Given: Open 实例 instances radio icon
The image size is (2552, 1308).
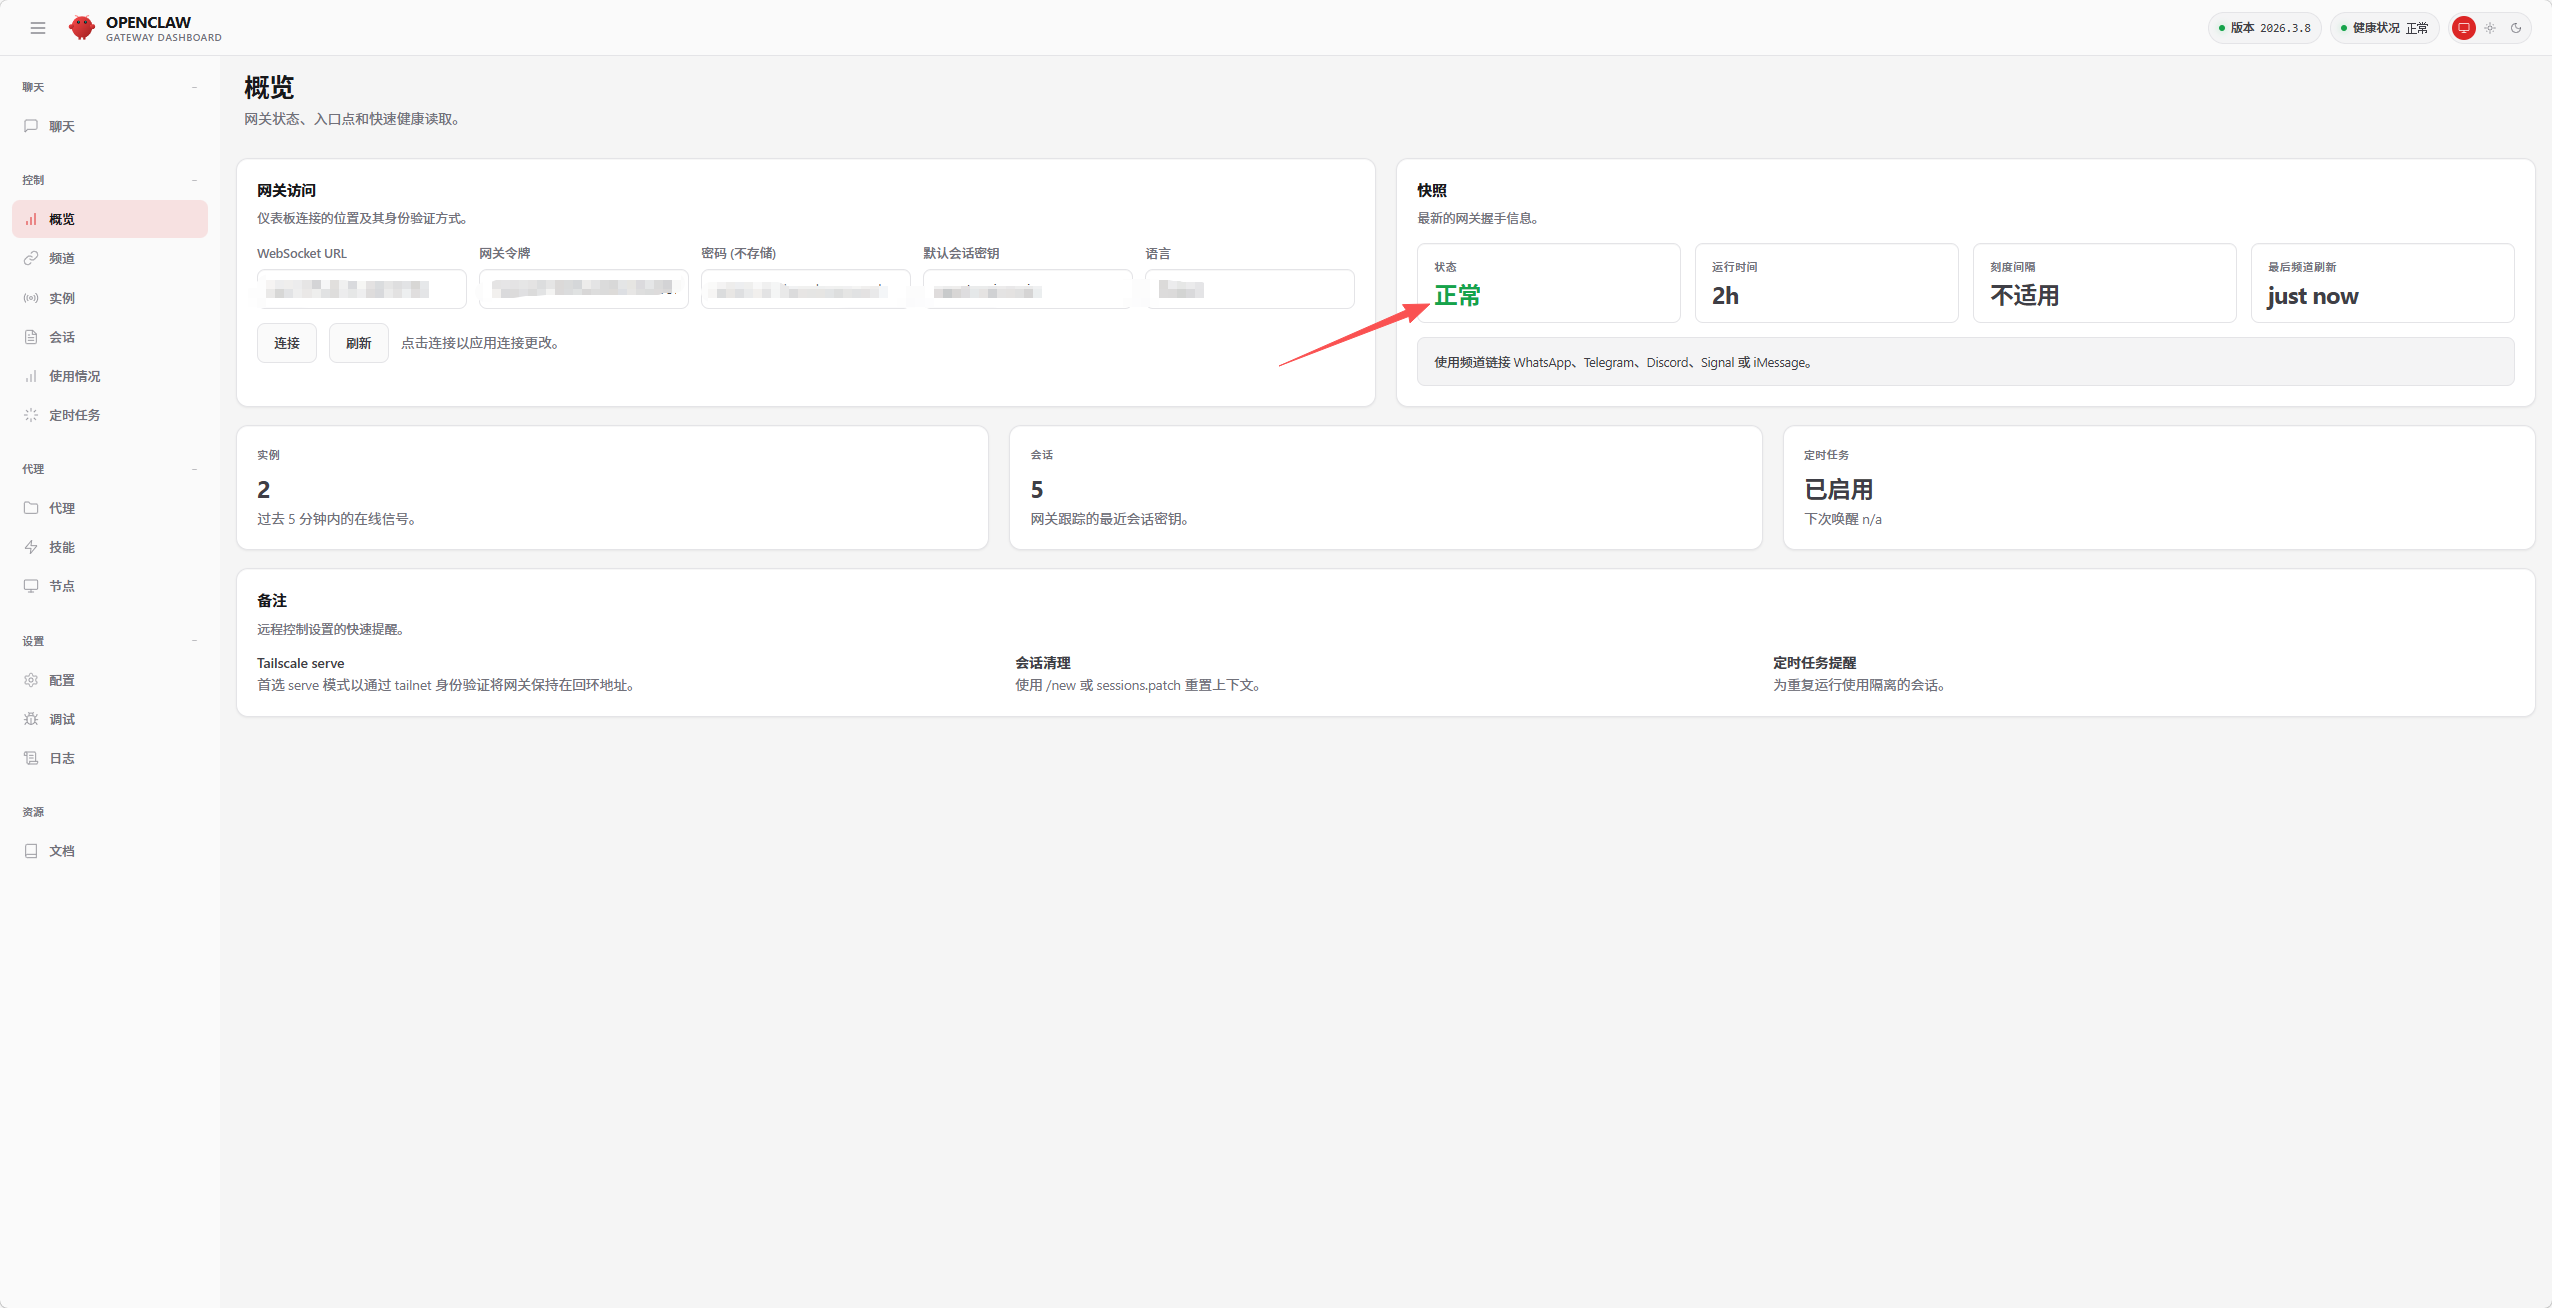Looking at the screenshot, I should (x=31, y=298).
